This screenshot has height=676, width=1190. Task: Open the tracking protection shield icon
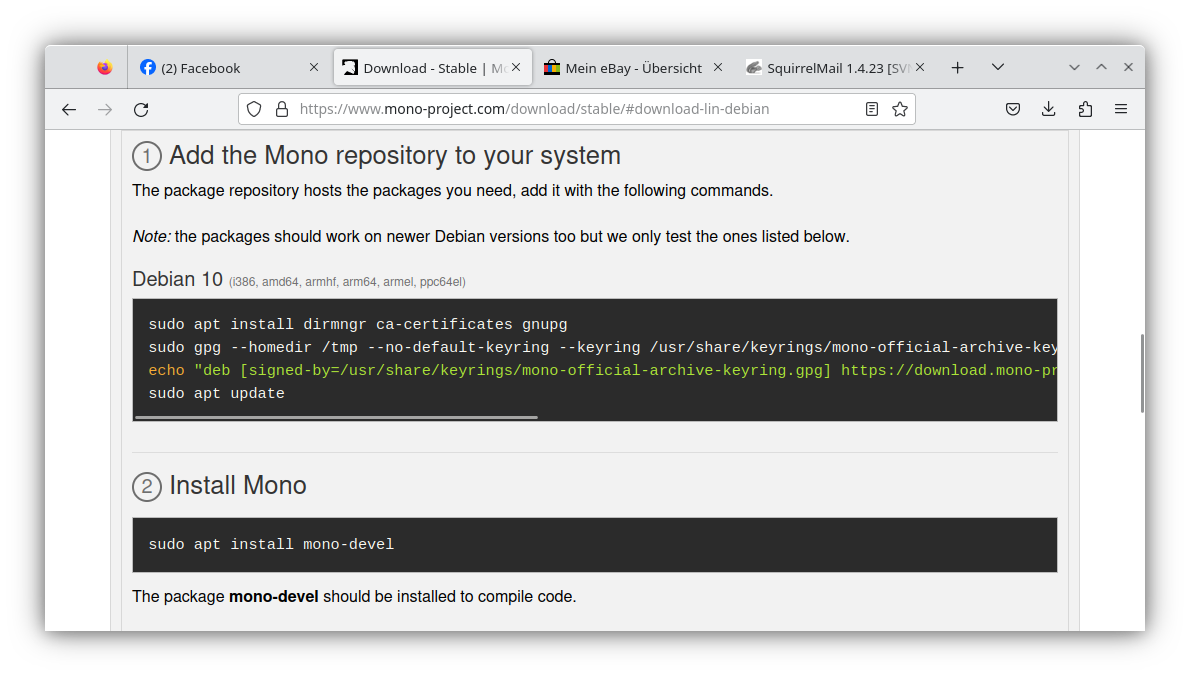[254, 109]
